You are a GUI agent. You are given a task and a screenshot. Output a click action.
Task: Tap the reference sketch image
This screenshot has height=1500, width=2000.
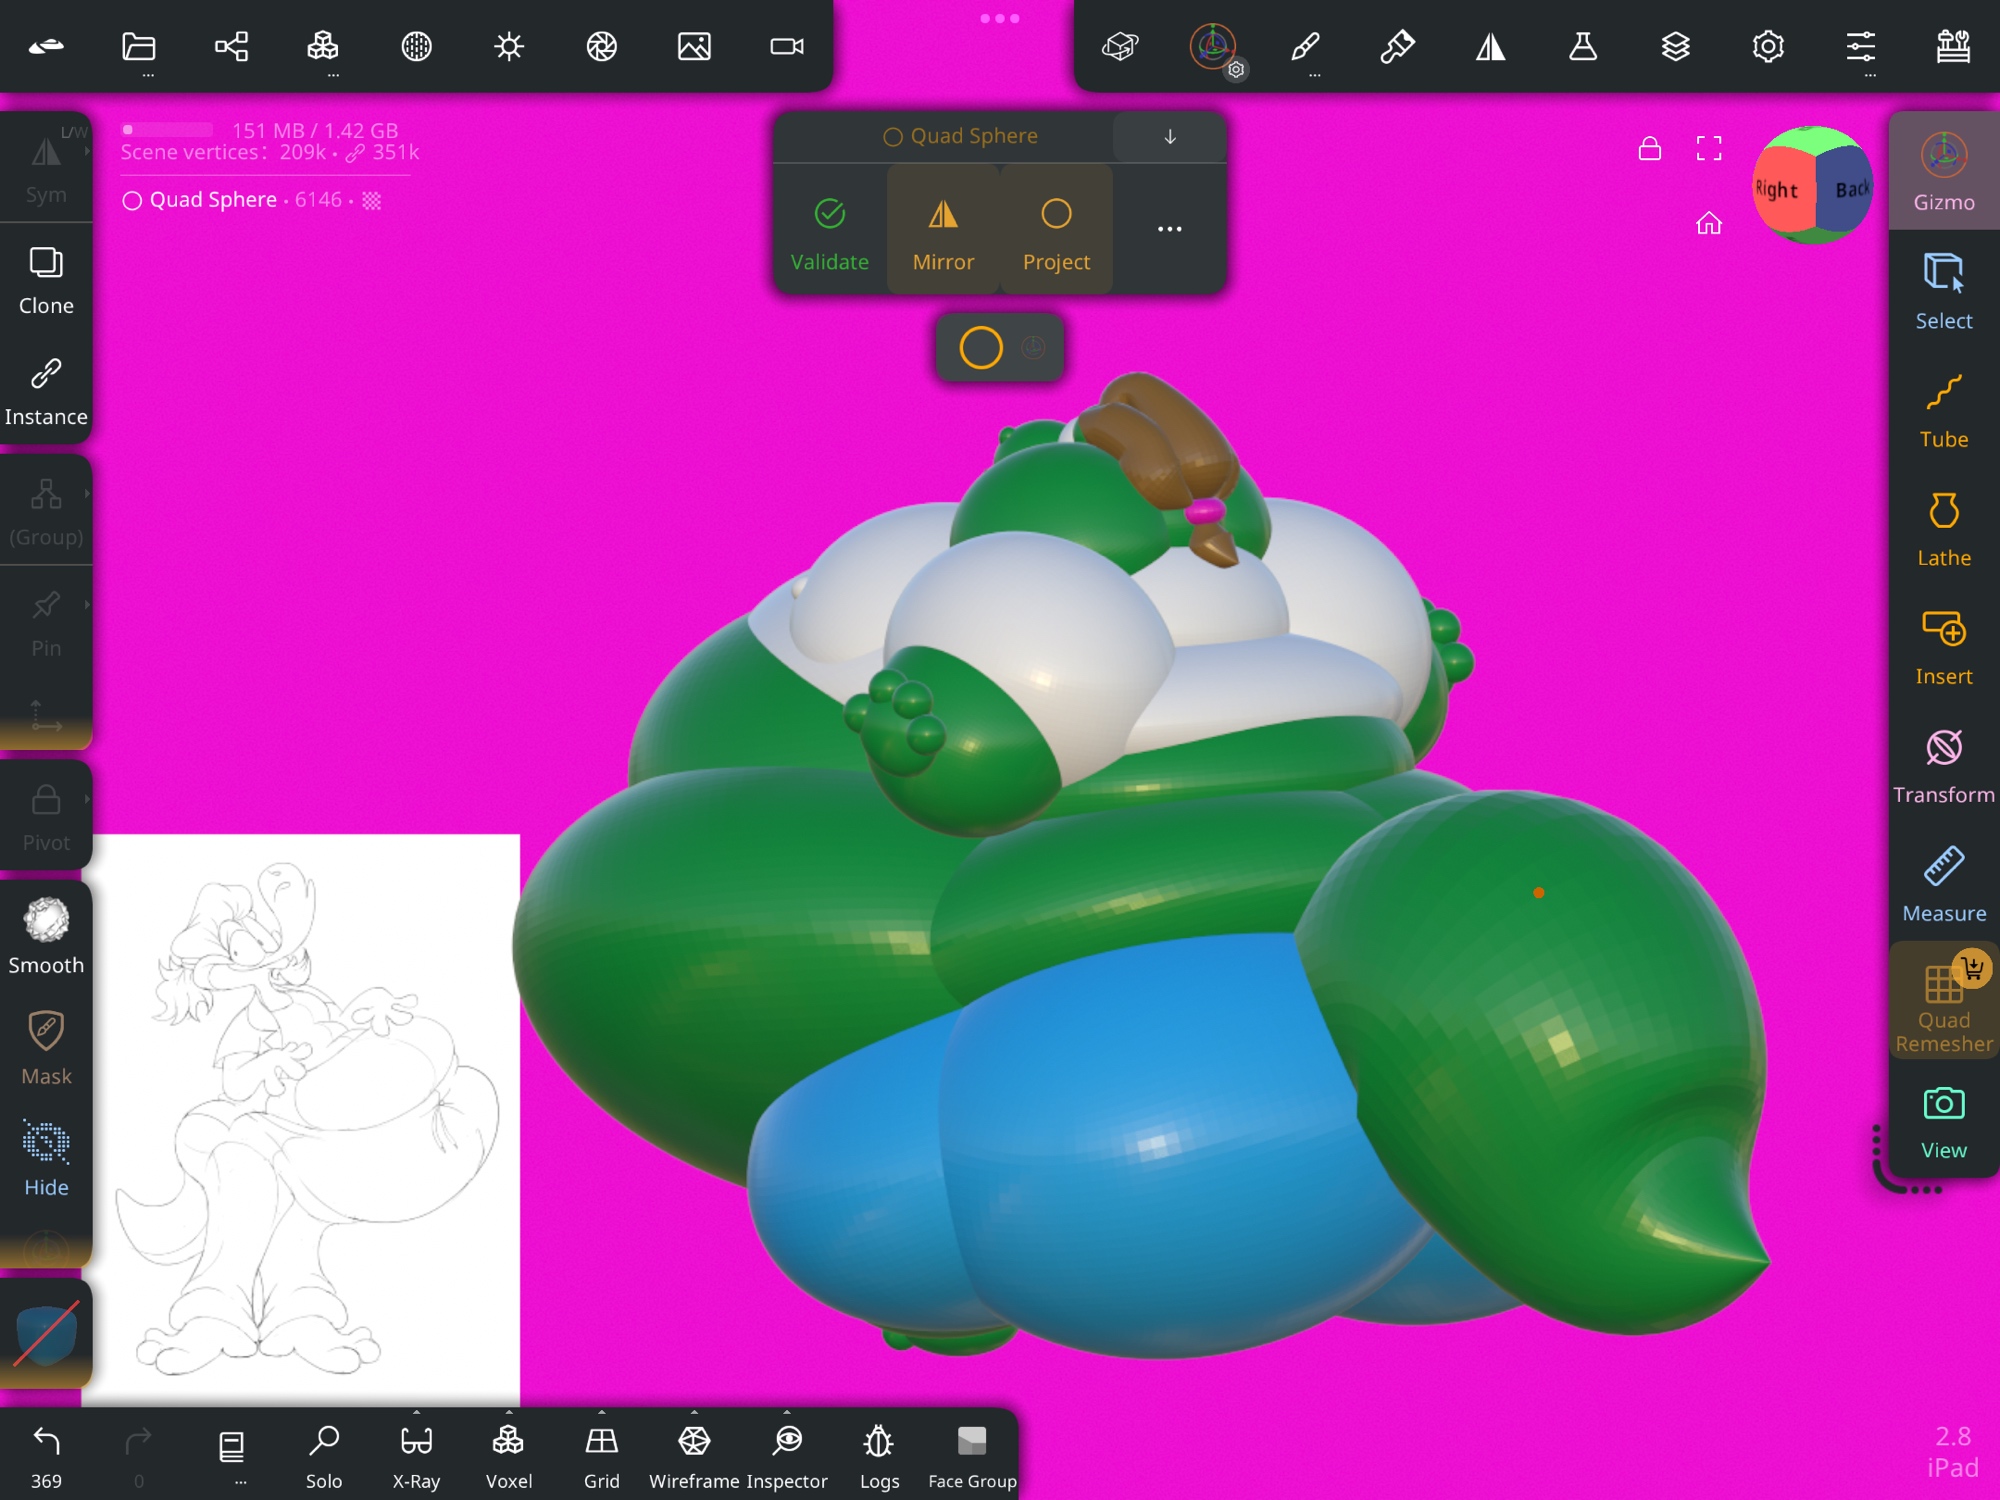pyautogui.click(x=306, y=1118)
